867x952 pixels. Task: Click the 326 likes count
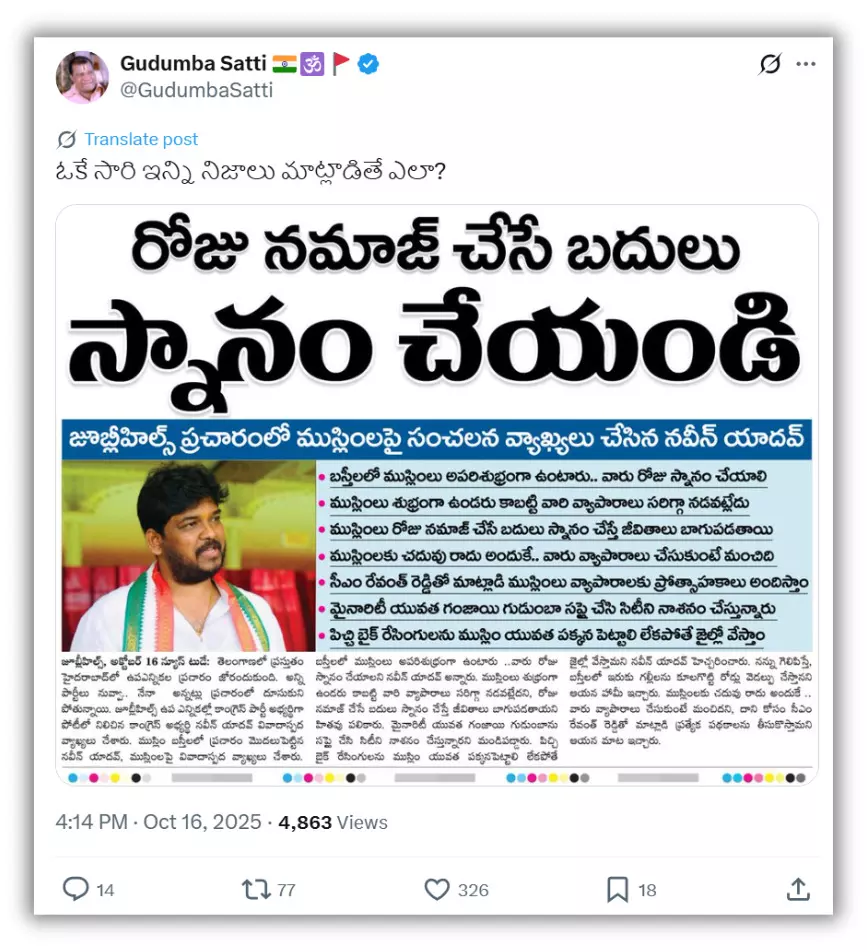[473, 890]
